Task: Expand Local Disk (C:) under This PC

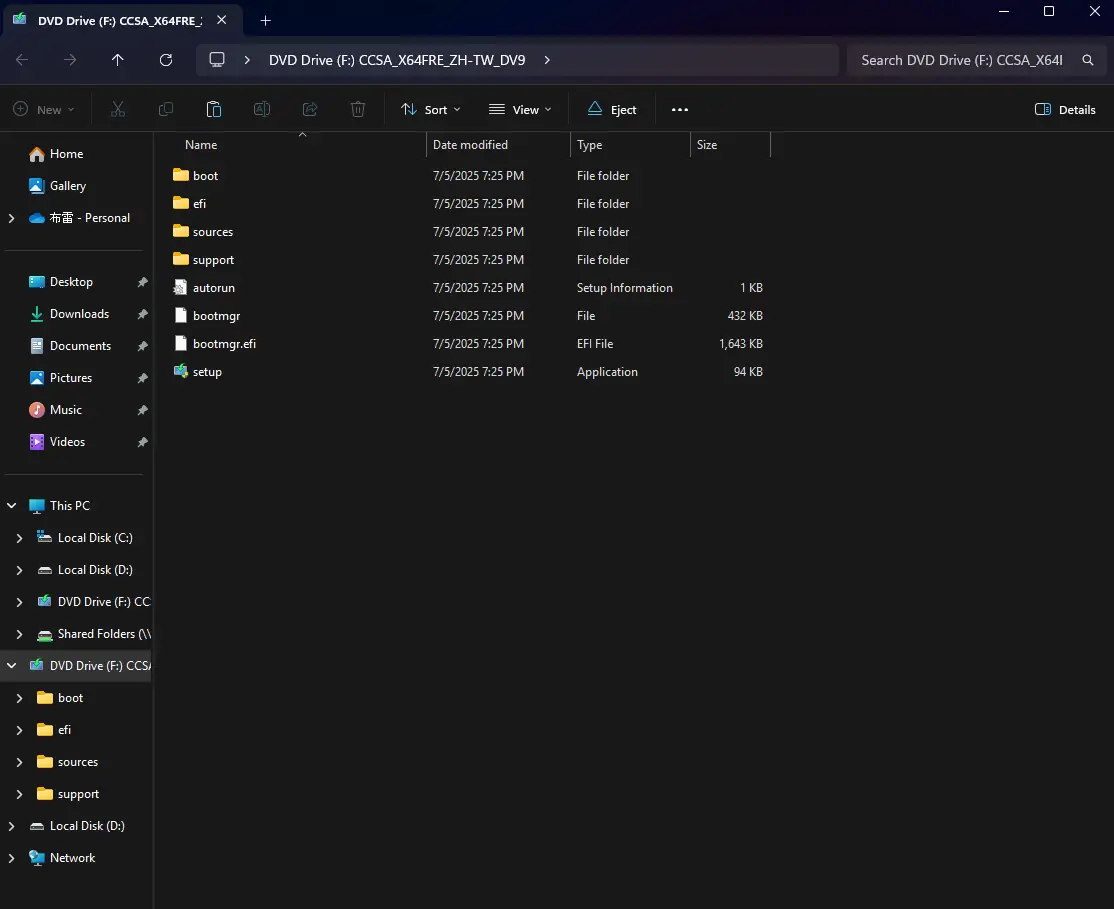Action: [x=19, y=538]
